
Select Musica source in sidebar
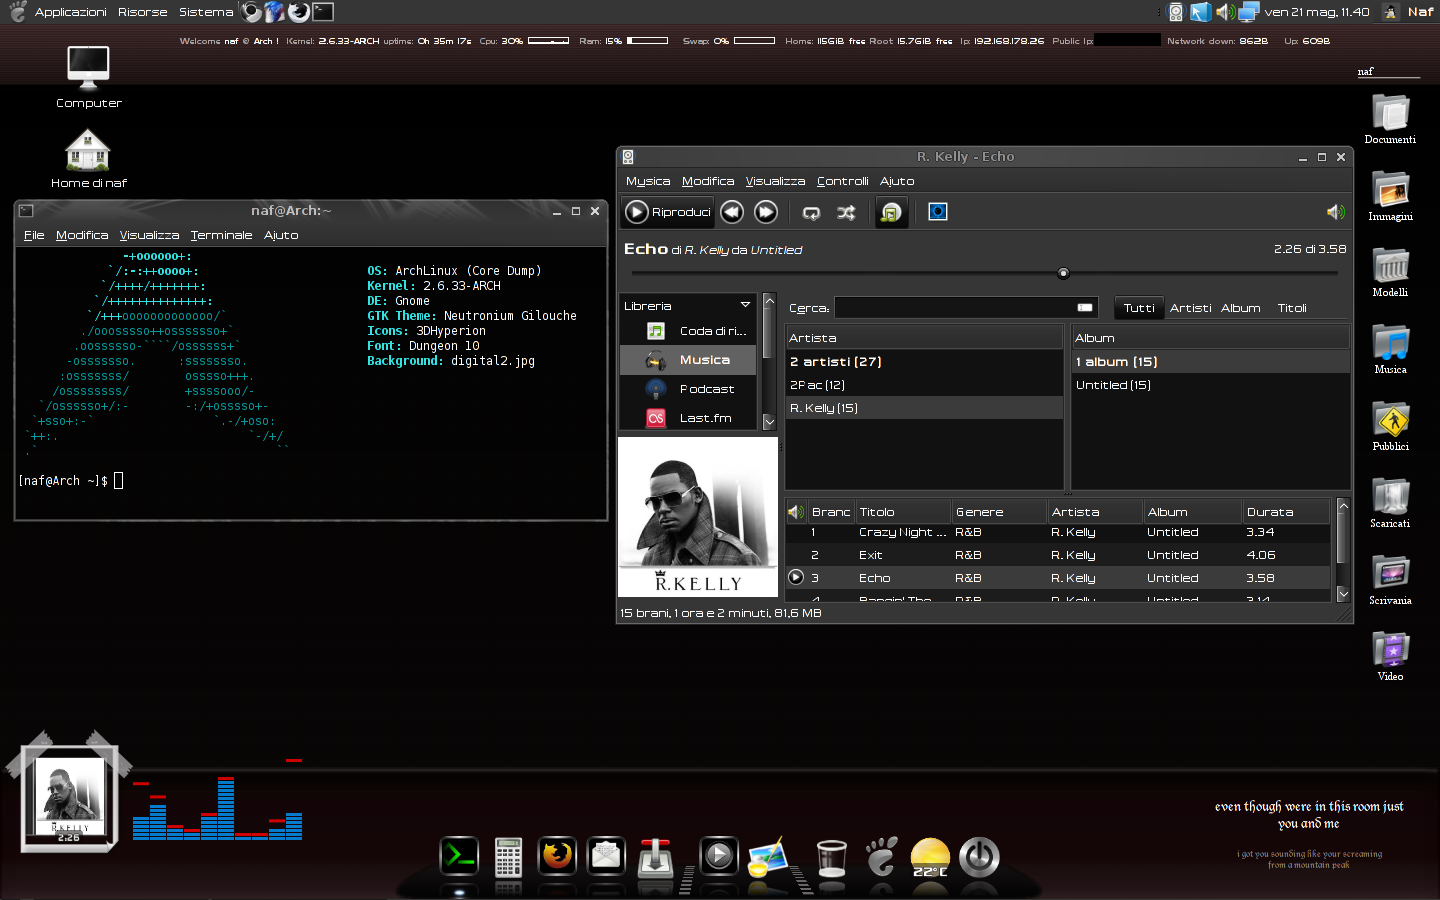[x=688, y=360]
